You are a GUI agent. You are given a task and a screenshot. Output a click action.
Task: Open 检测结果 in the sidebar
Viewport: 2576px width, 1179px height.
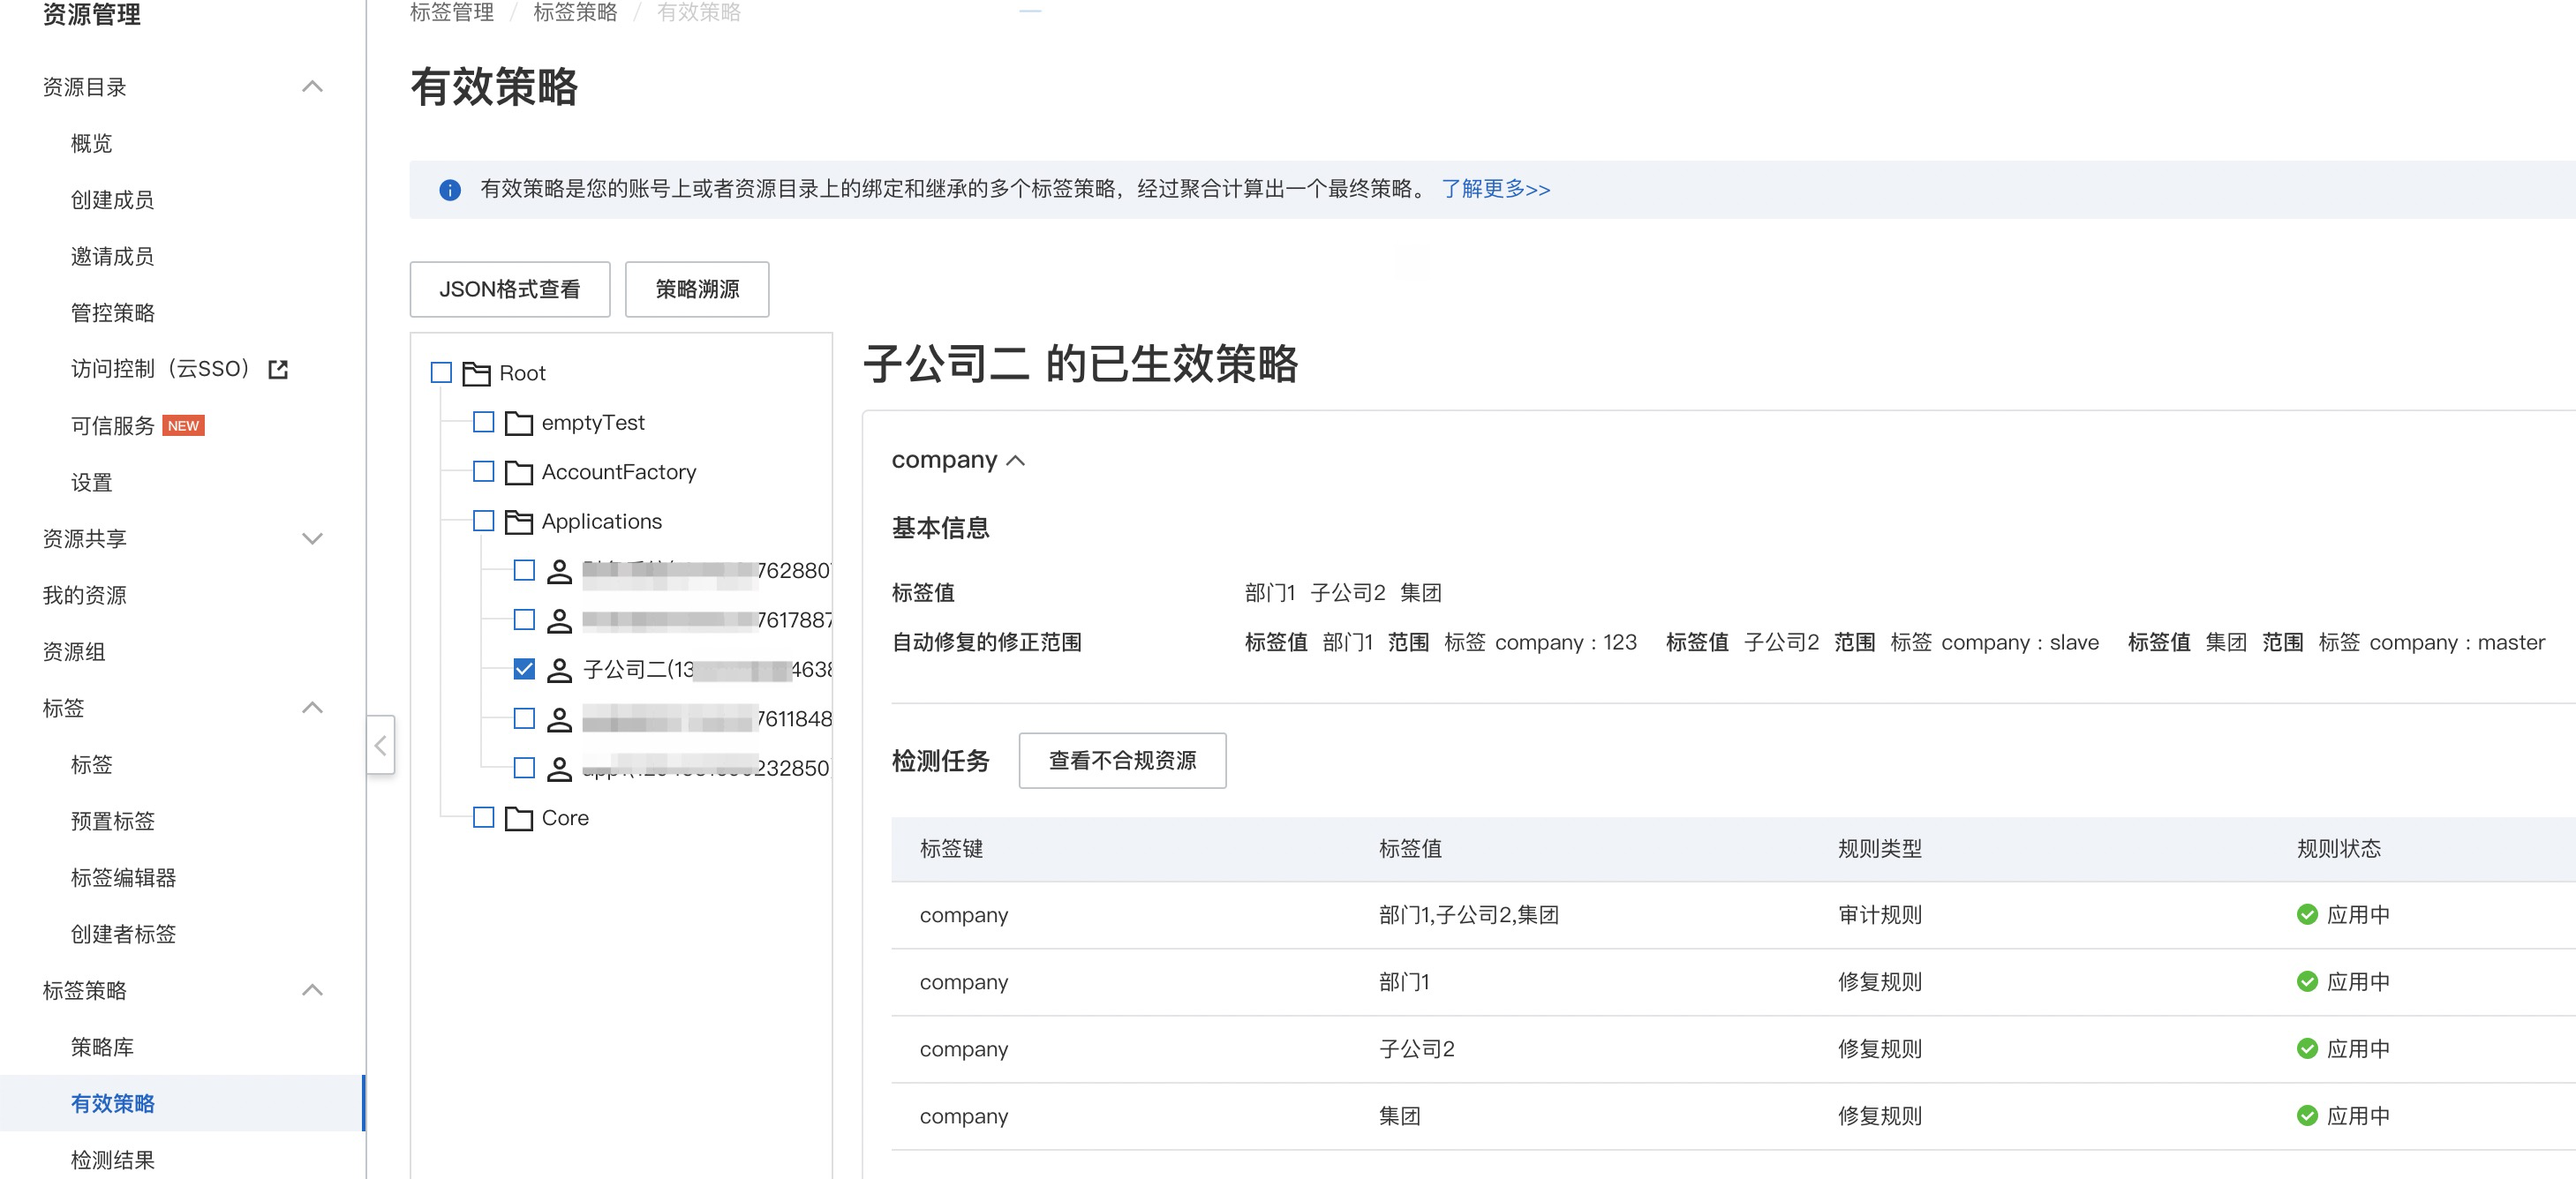tap(112, 1160)
